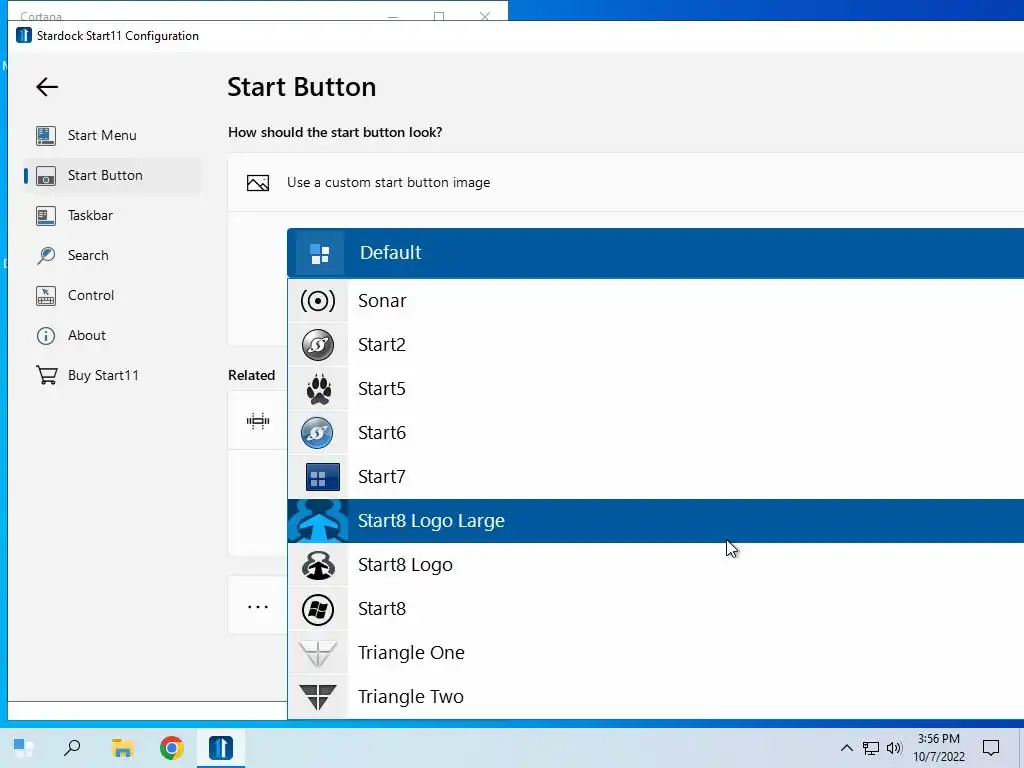
Task: Choose Triangle Two from the list
Action: (656, 696)
